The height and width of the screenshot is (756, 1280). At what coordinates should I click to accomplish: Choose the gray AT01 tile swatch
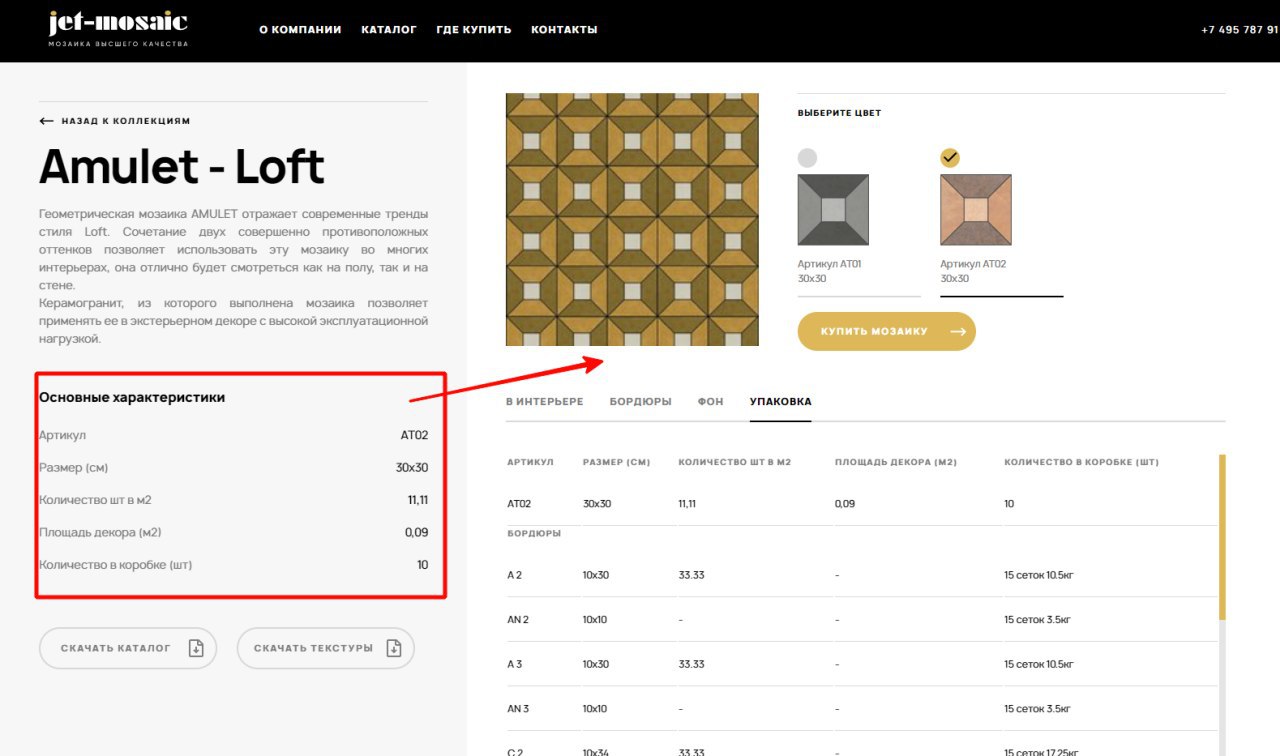[833, 210]
